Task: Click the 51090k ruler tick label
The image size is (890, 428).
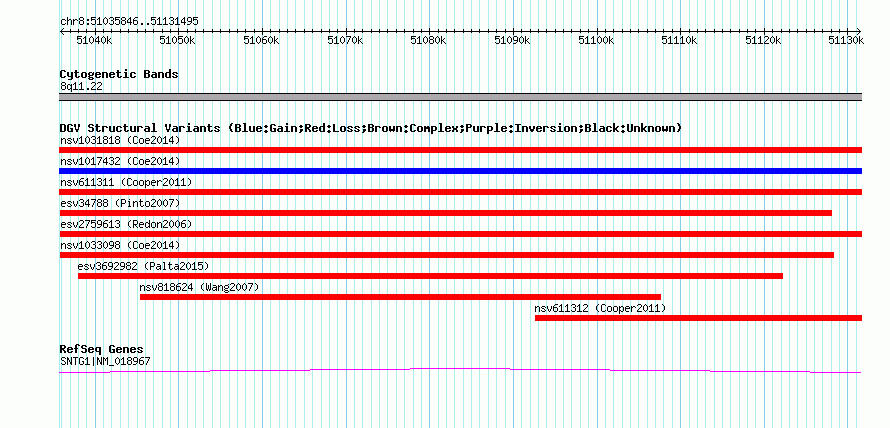Action: point(513,40)
